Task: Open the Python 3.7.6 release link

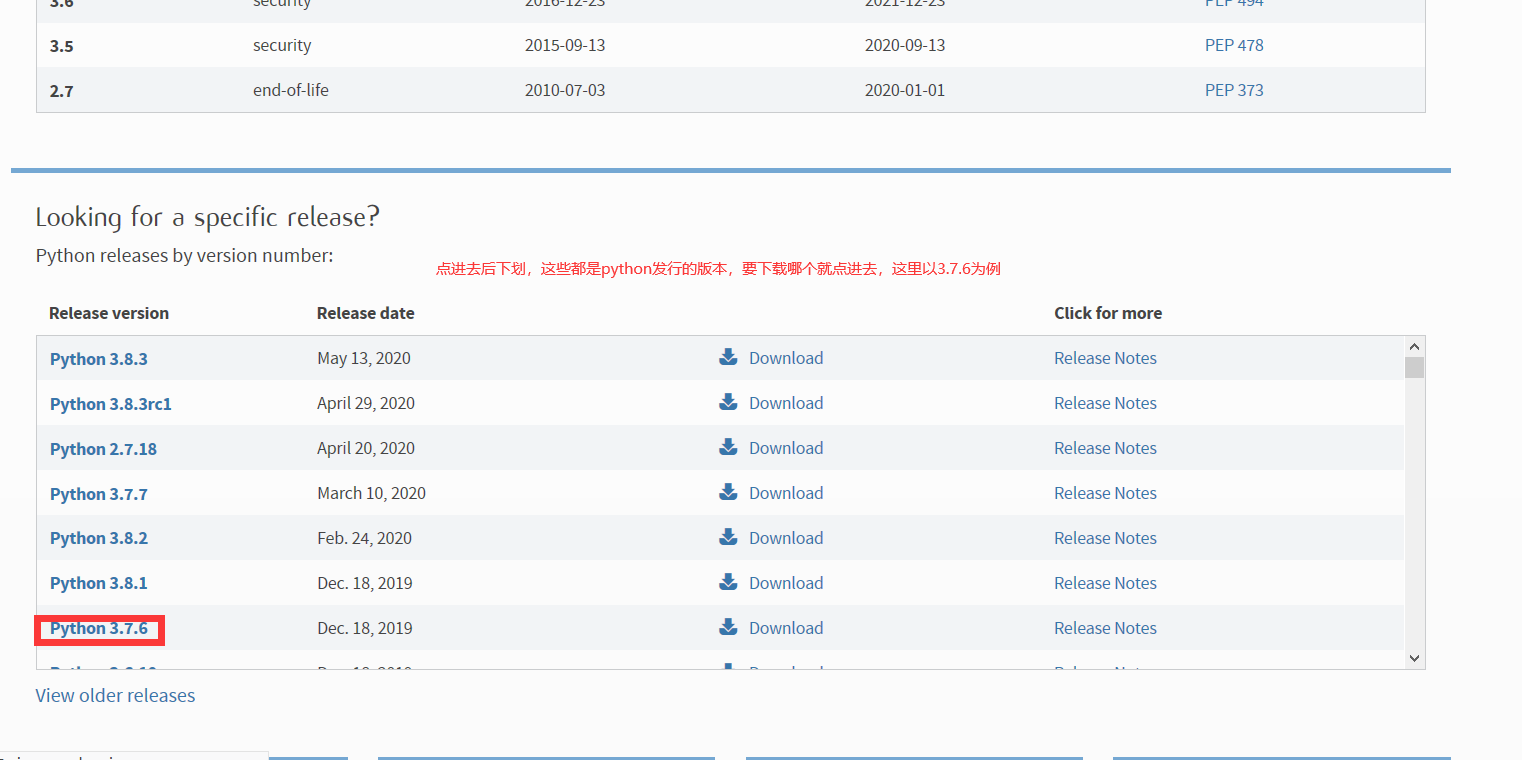Action: 99,628
